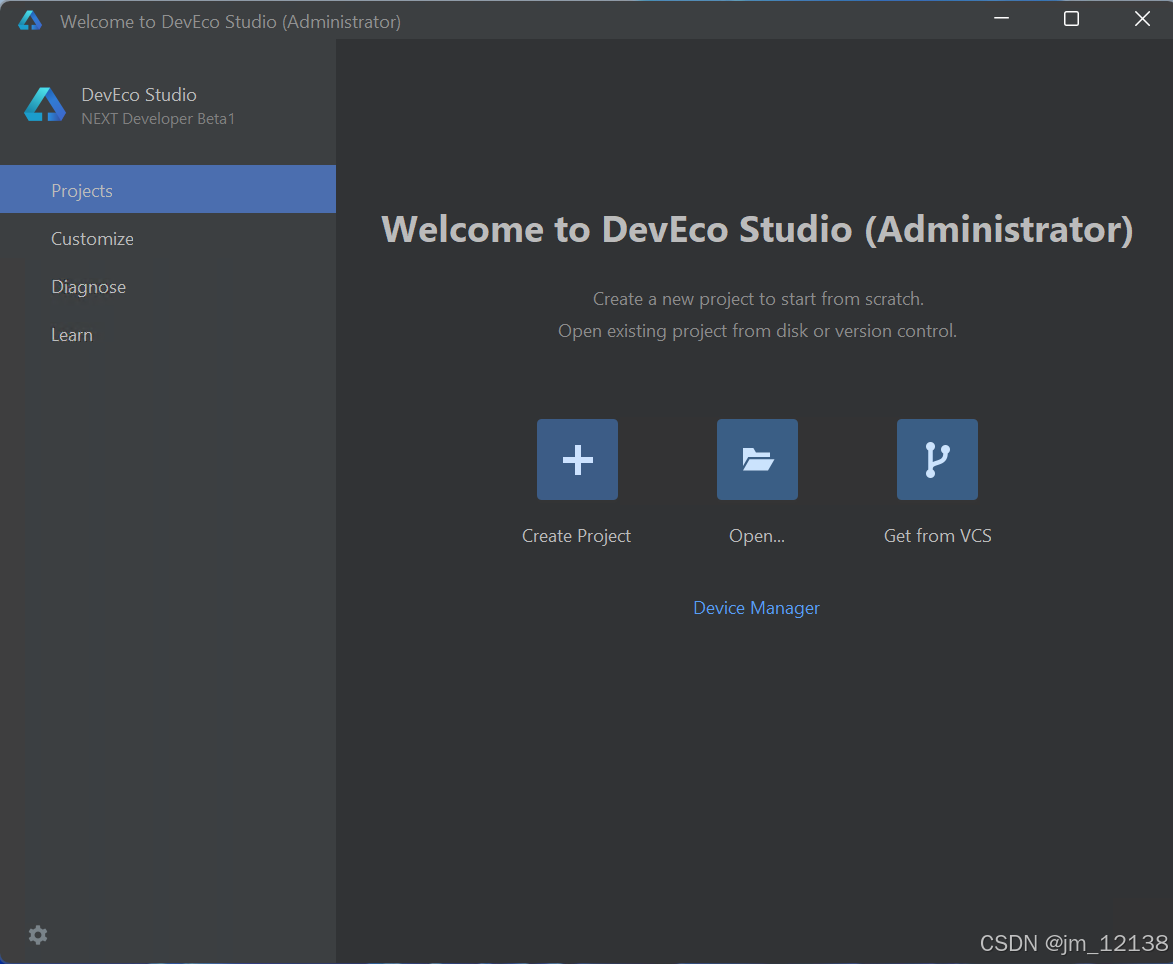
Task: Click the Welcome to DevEco Studio heading
Action: tap(757, 230)
